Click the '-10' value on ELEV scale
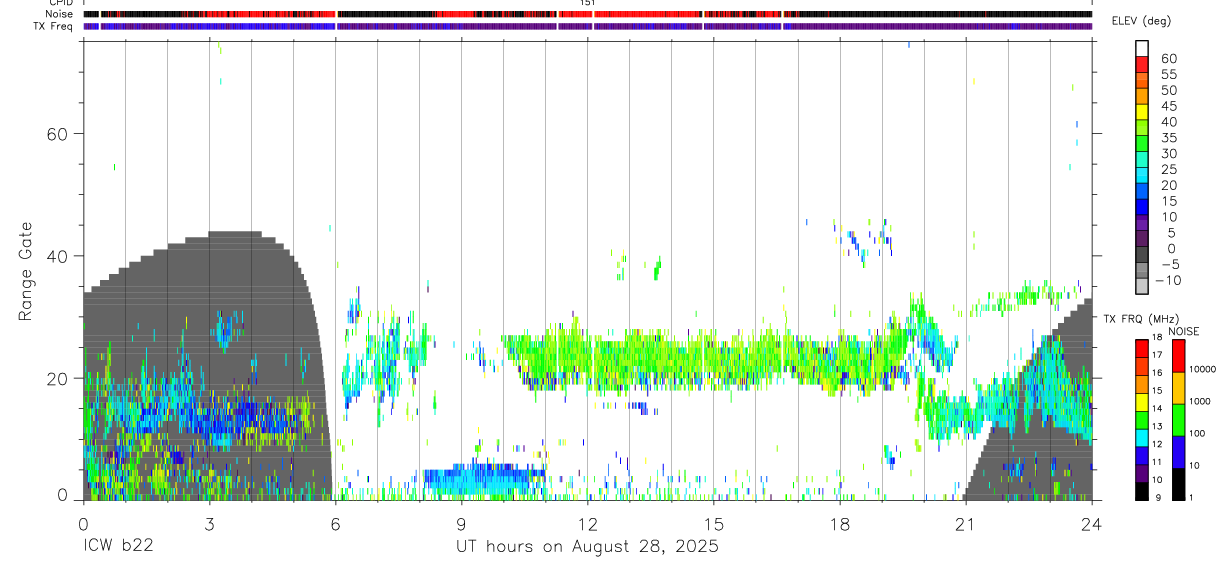 (x=1168, y=281)
